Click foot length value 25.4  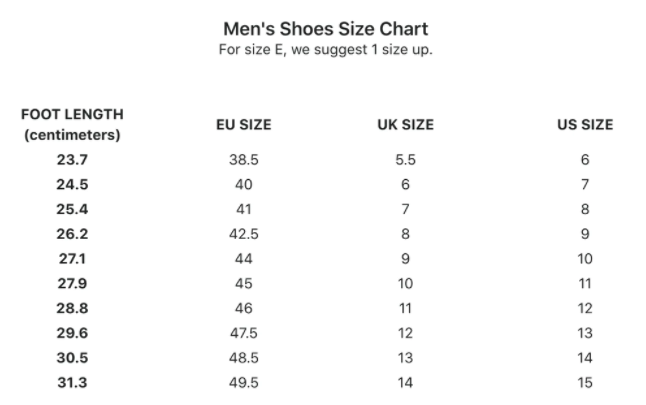point(72,209)
